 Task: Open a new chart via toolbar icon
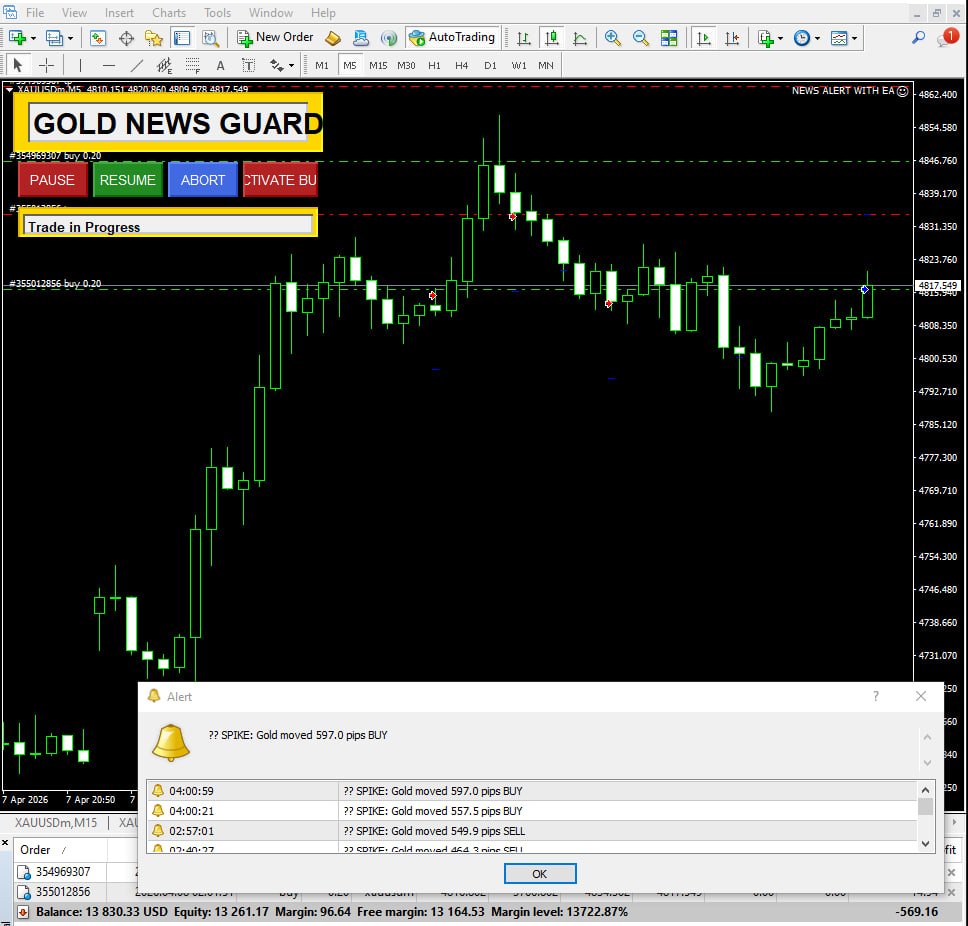click(17, 38)
